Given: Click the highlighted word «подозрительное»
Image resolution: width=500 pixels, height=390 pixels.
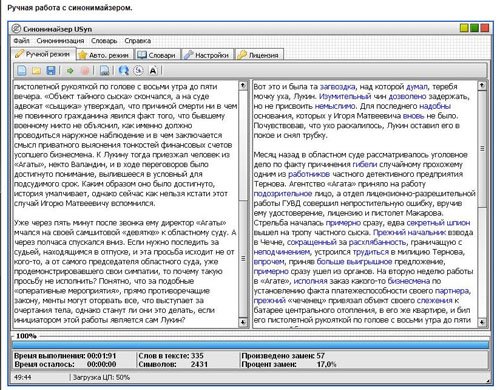Looking at the screenshot, I should [x=283, y=194].
